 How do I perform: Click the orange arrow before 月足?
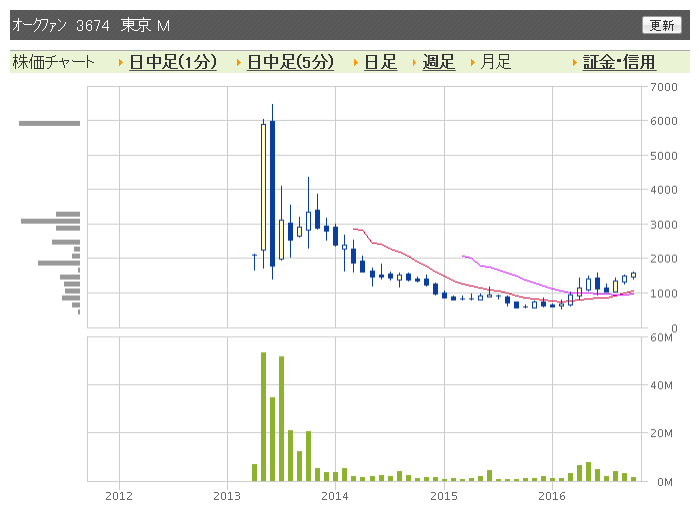[473, 63]
